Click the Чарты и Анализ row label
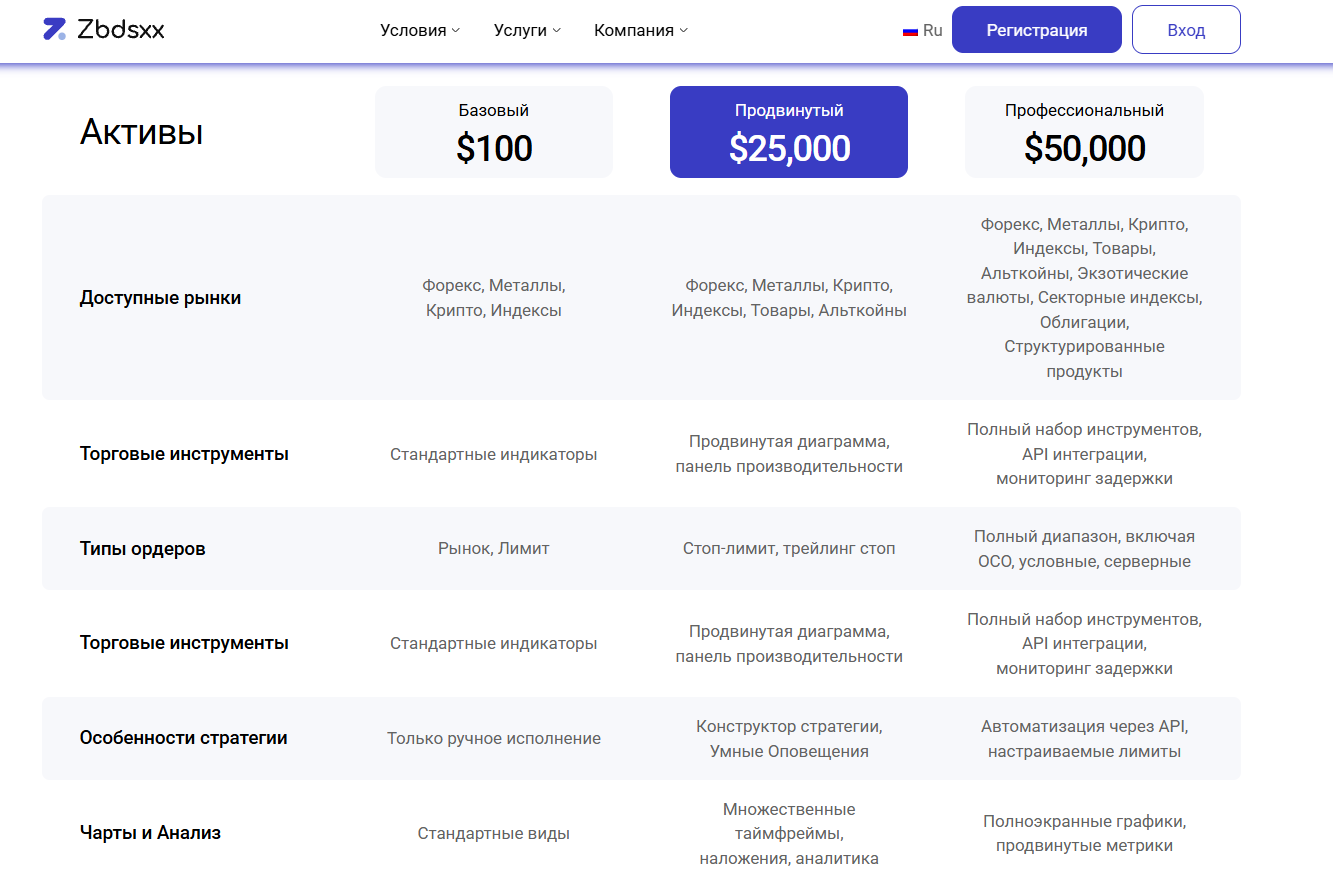 [150, 833]
